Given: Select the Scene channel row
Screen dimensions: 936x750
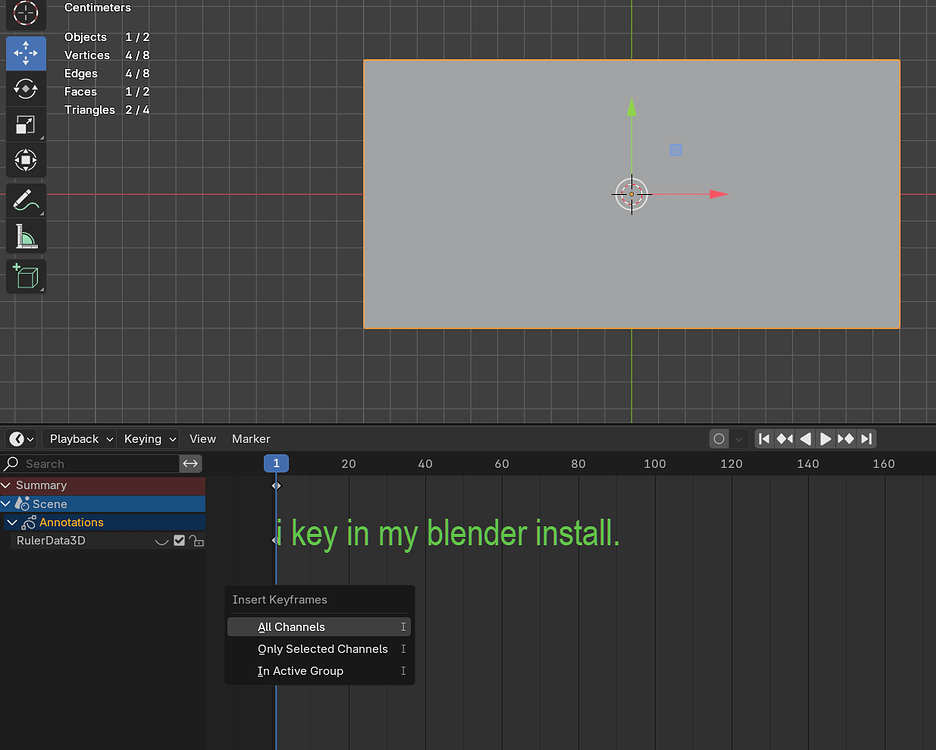Looking at the screenshot, I should tap(103, 504).
